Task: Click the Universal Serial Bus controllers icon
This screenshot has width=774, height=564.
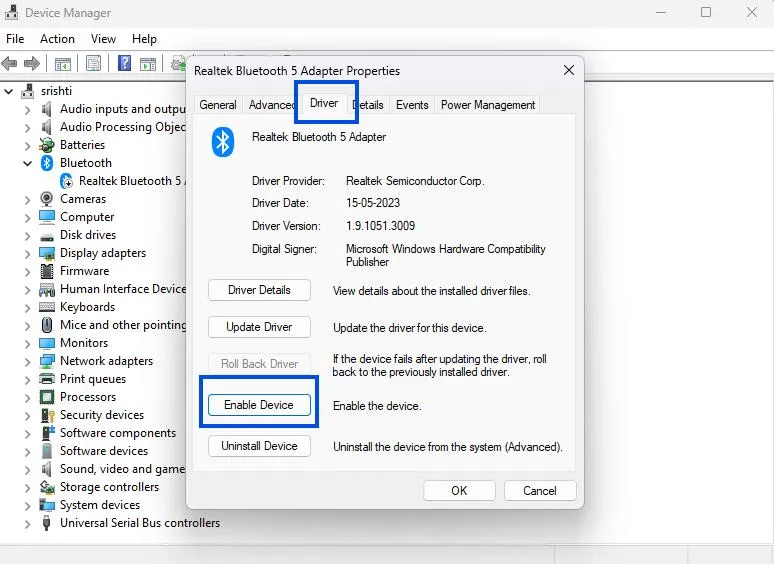Action: pos(46,523)
